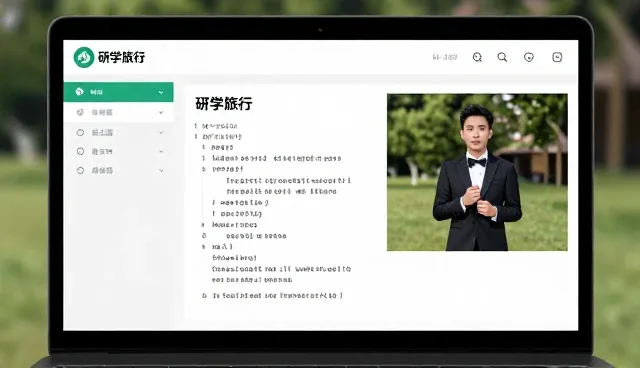Image resolution: width=640 pixels, height=368 pixels.
Task: Expand the third sidebar item chevron
Action: [x=161, y=133]
